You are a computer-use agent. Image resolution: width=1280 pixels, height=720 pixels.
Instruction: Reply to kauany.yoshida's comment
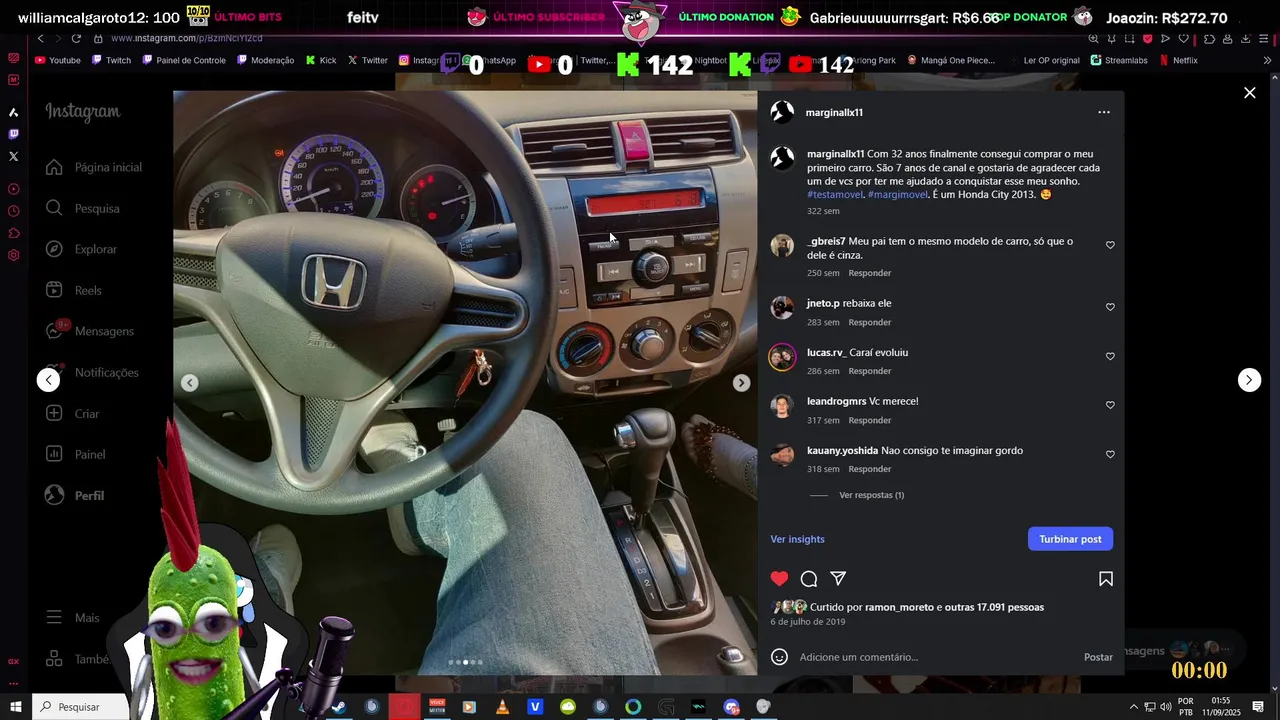pos(869,469)
